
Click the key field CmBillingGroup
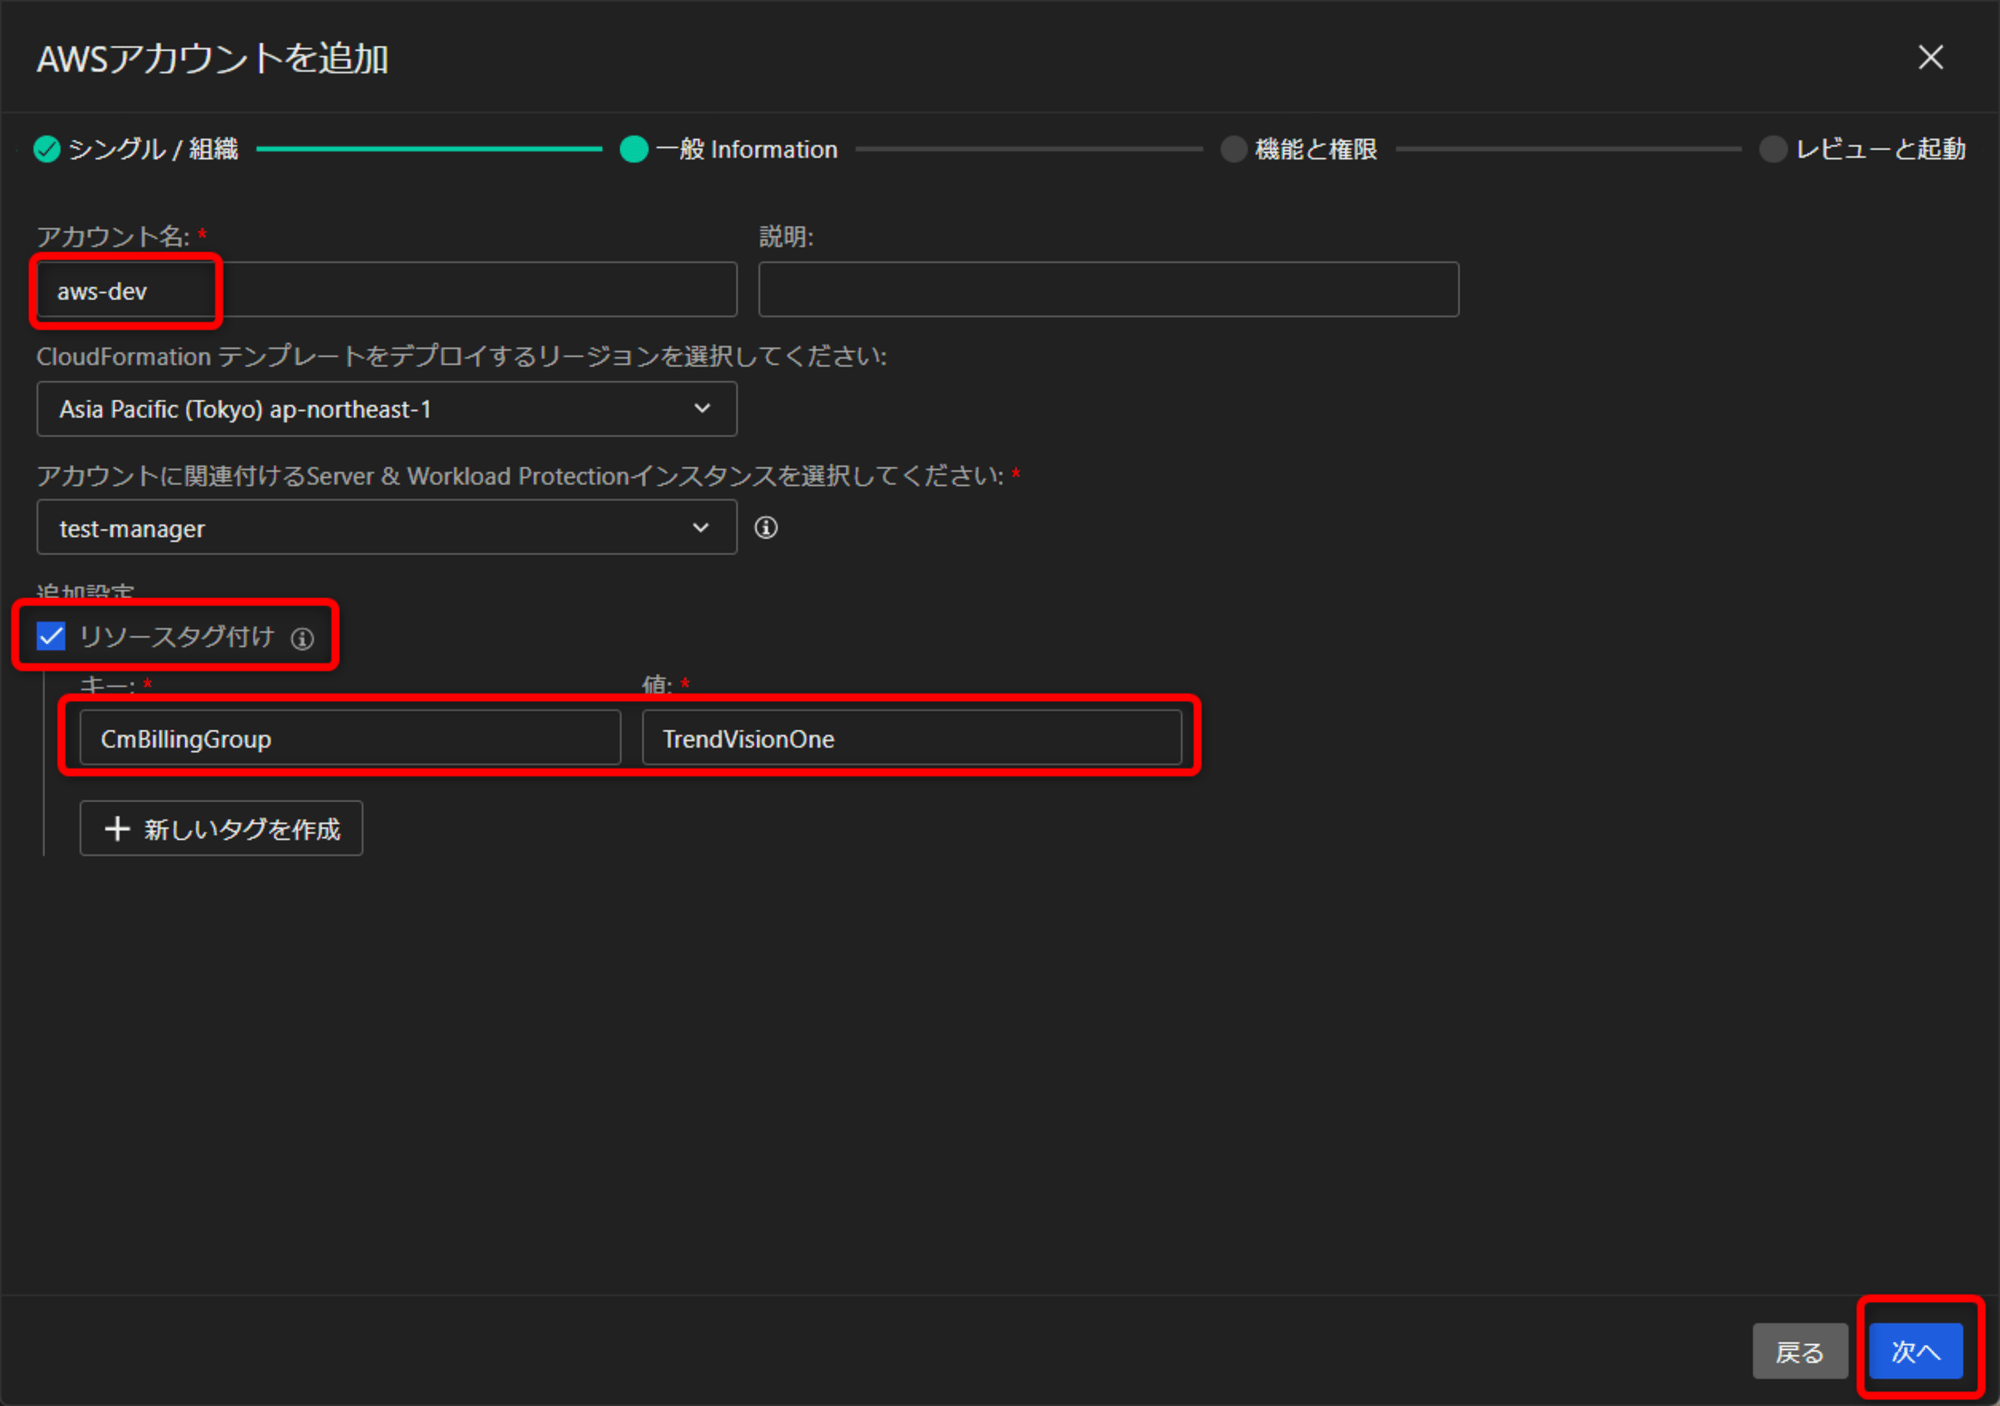350,738
